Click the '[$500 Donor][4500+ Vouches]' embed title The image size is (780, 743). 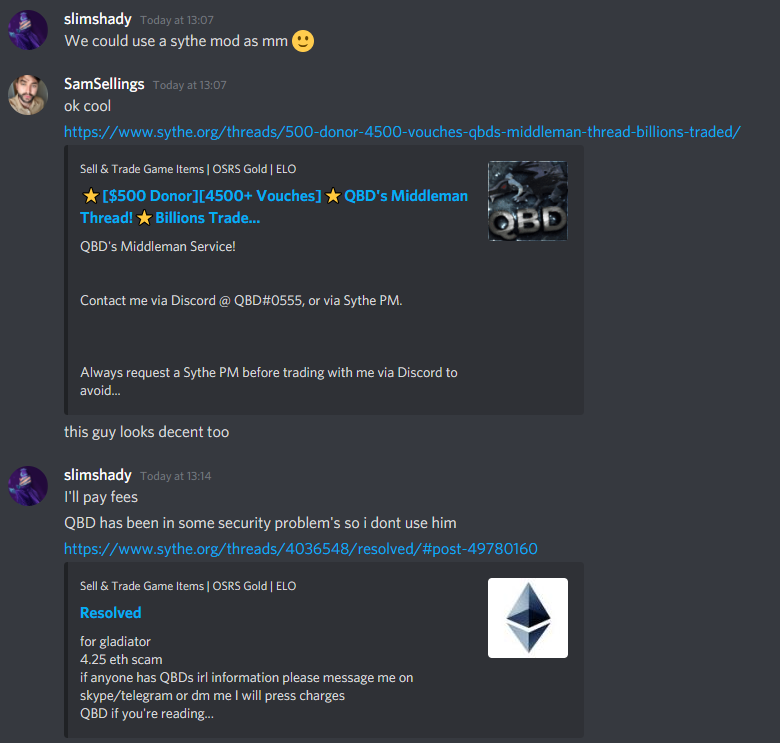212,196
